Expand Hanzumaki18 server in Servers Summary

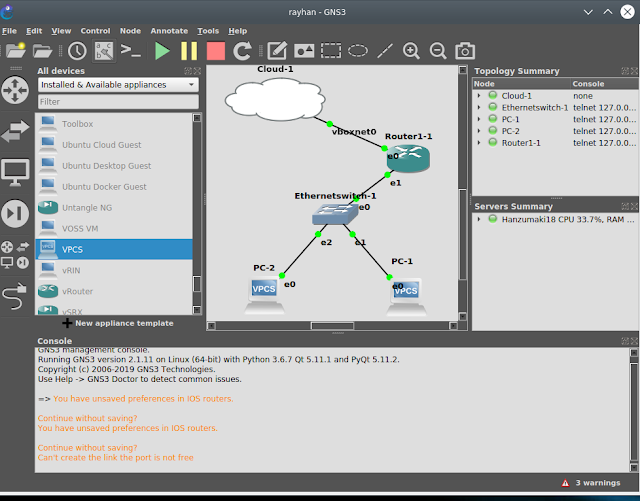479,219
